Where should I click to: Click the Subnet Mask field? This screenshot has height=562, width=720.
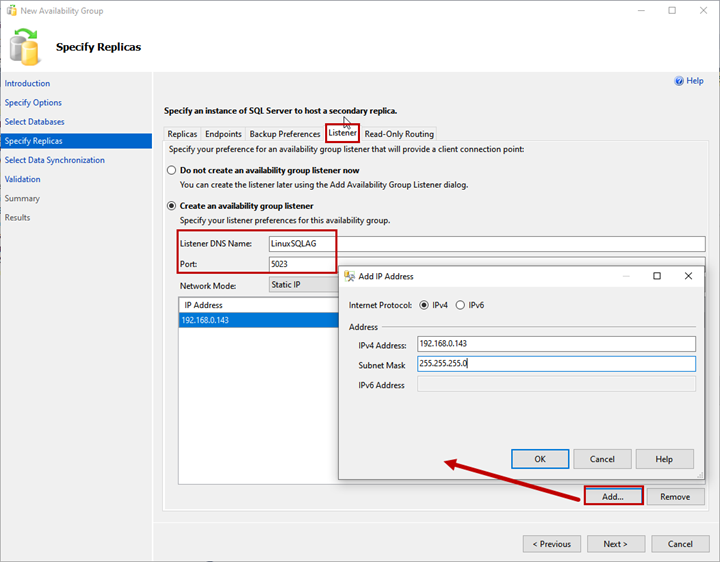click(556, 364)
